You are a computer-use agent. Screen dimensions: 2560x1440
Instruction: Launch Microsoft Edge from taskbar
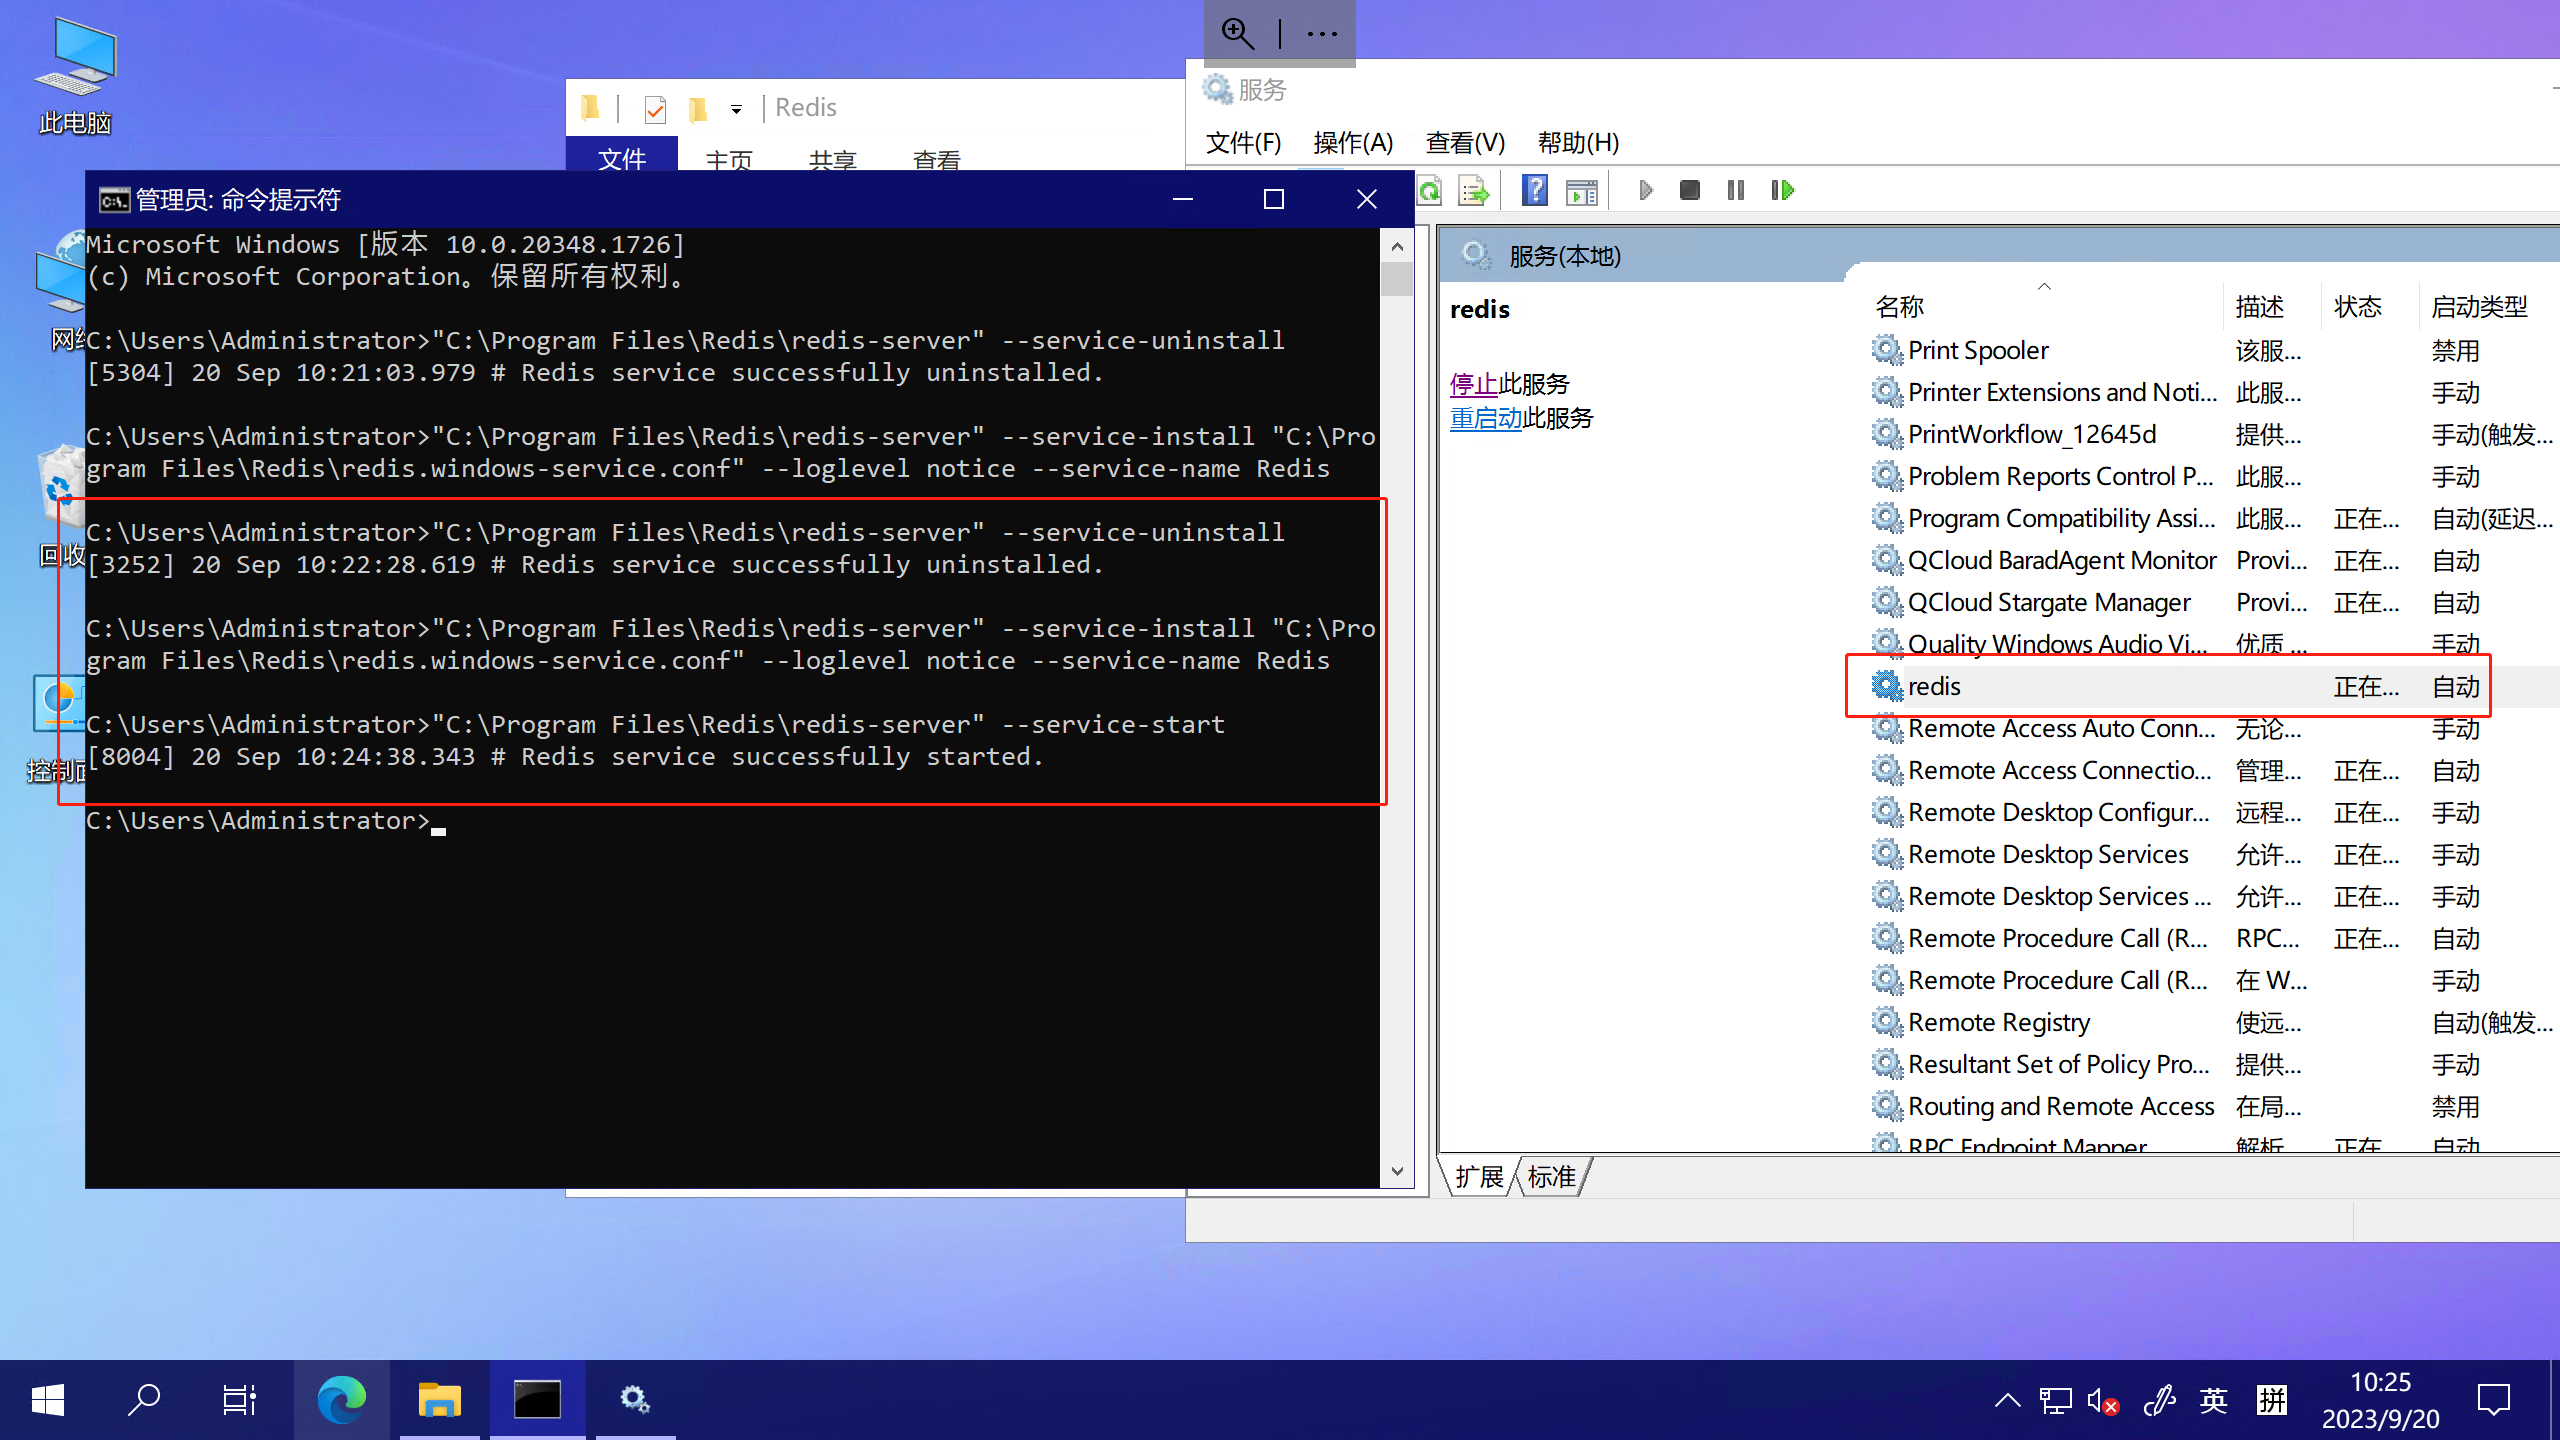[342, 1400]
